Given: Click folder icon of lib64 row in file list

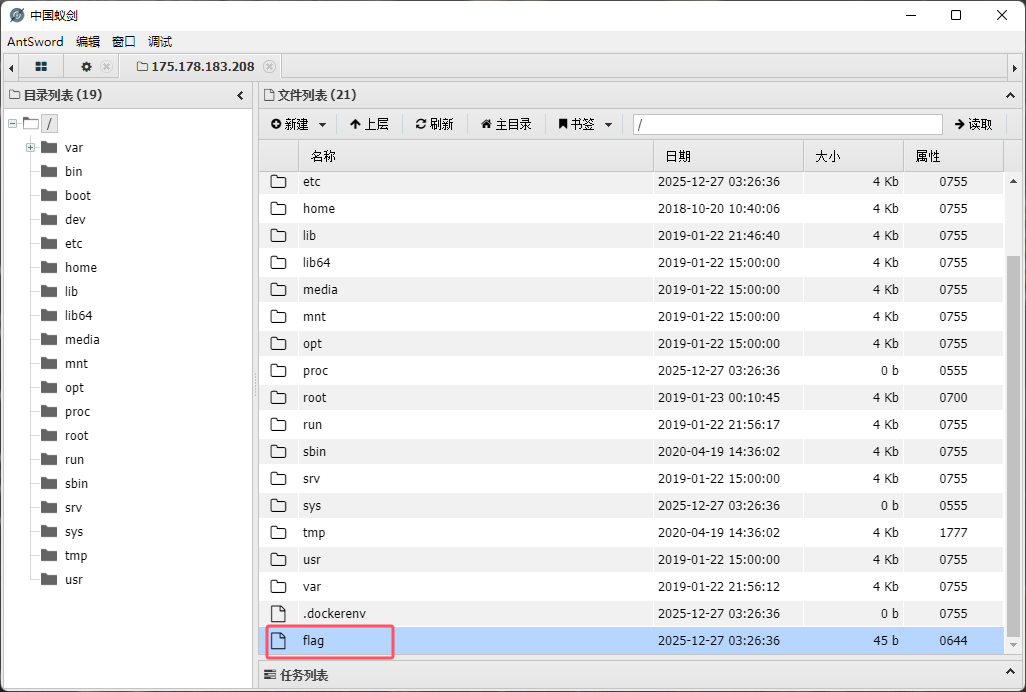Looking at the screenshot, I should coord(279,262).
